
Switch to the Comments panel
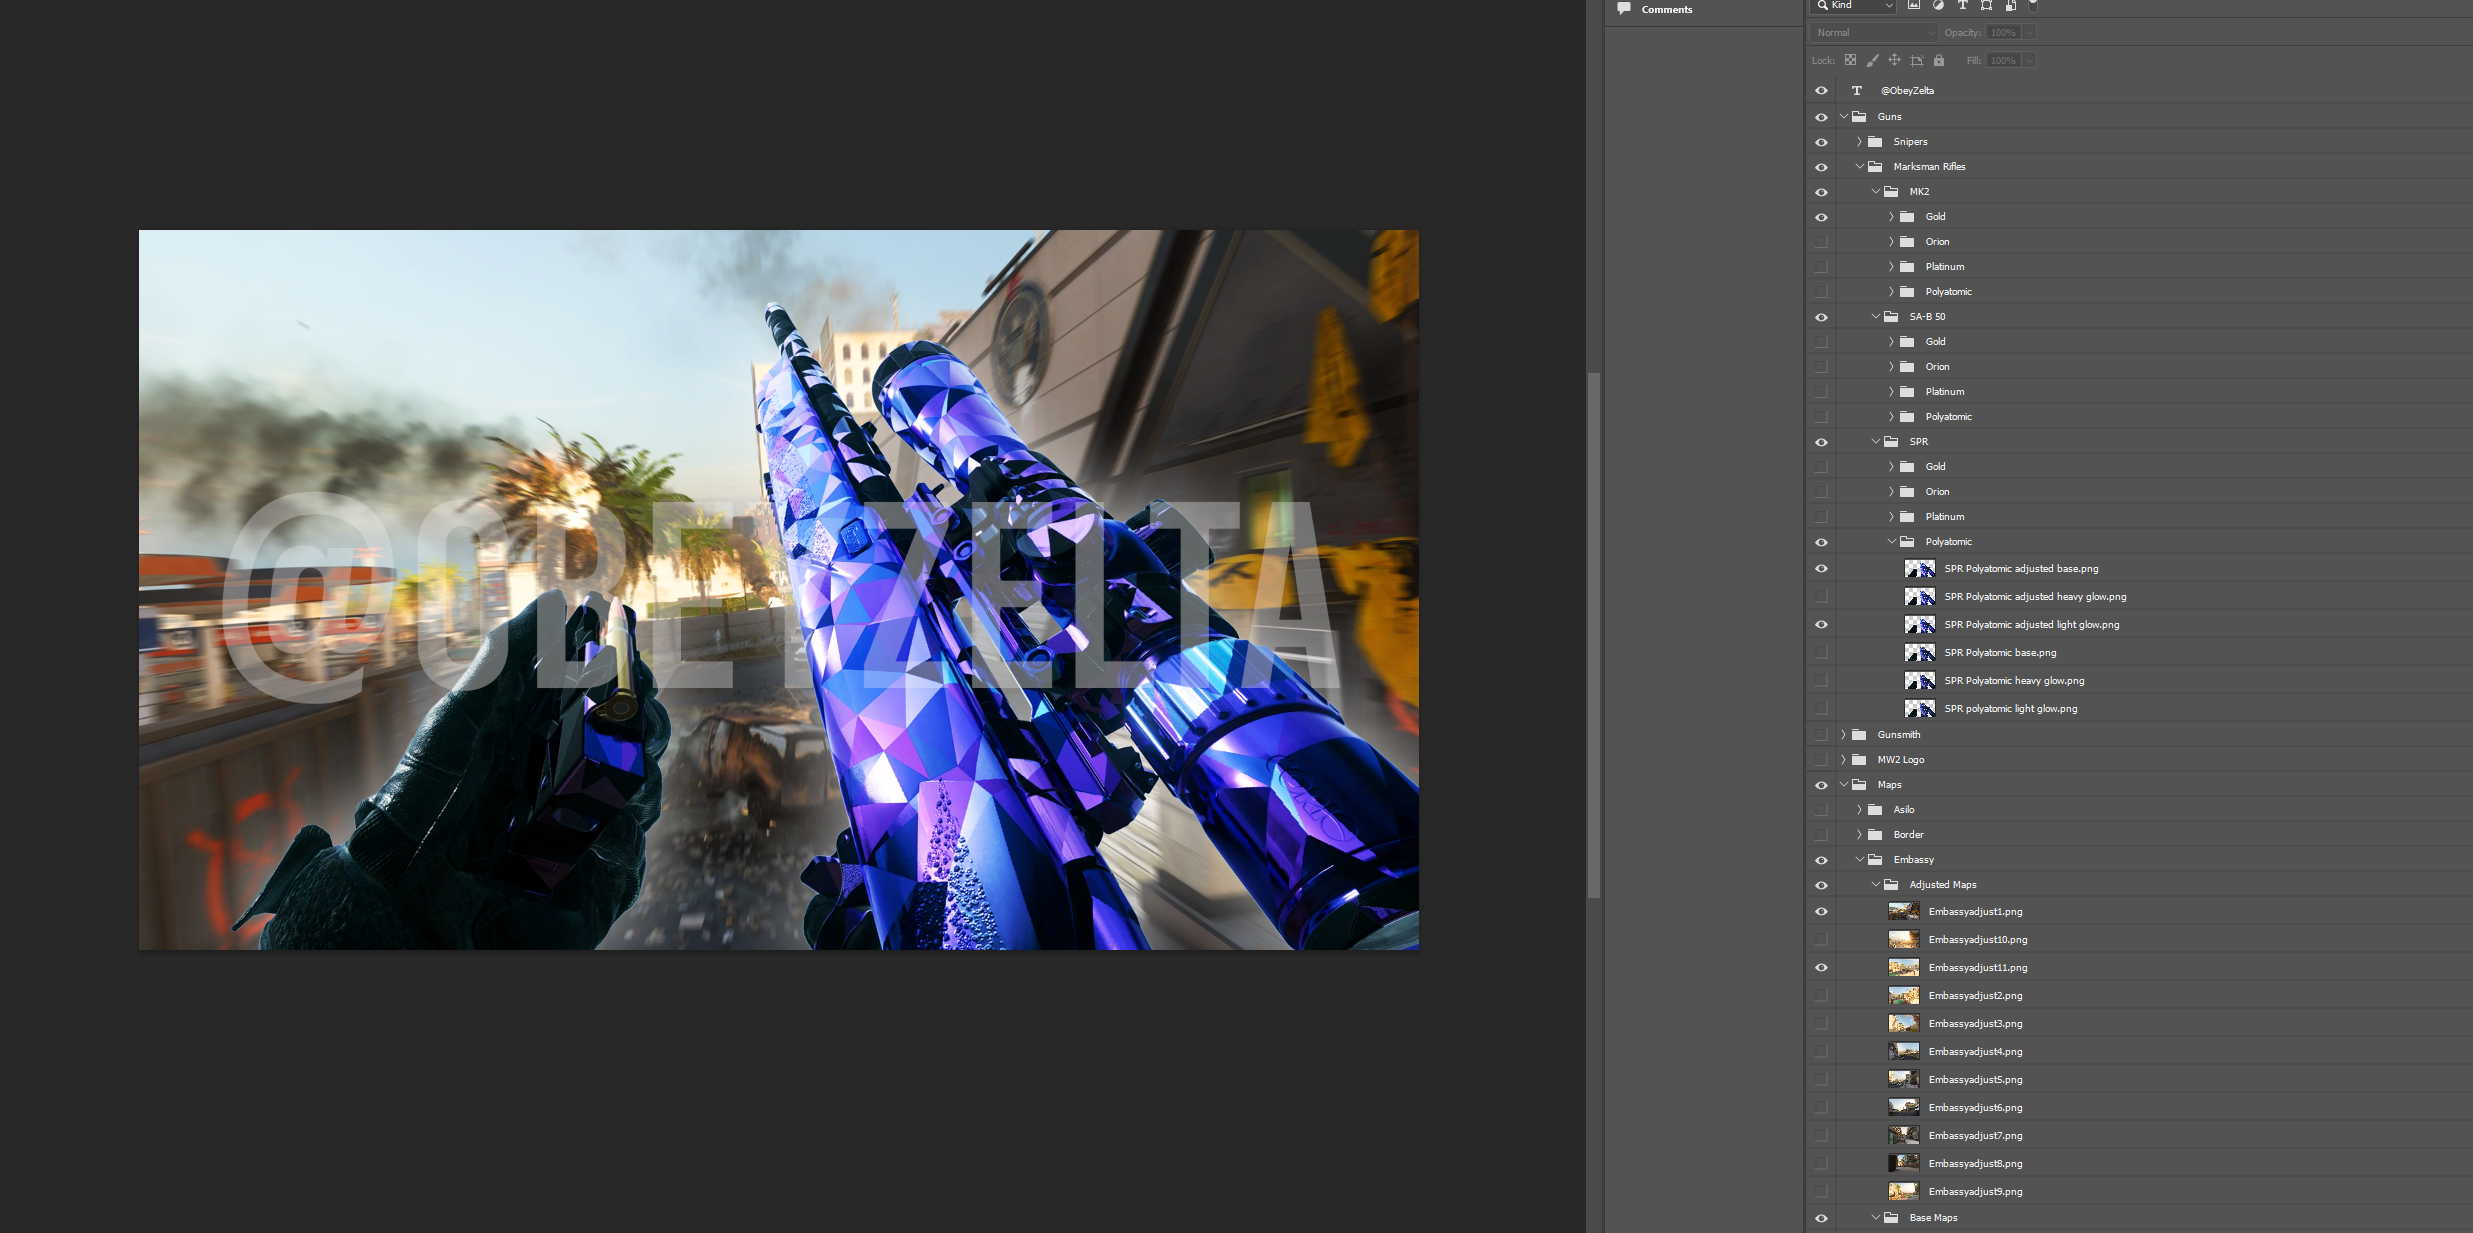(x=1665, y=9)
